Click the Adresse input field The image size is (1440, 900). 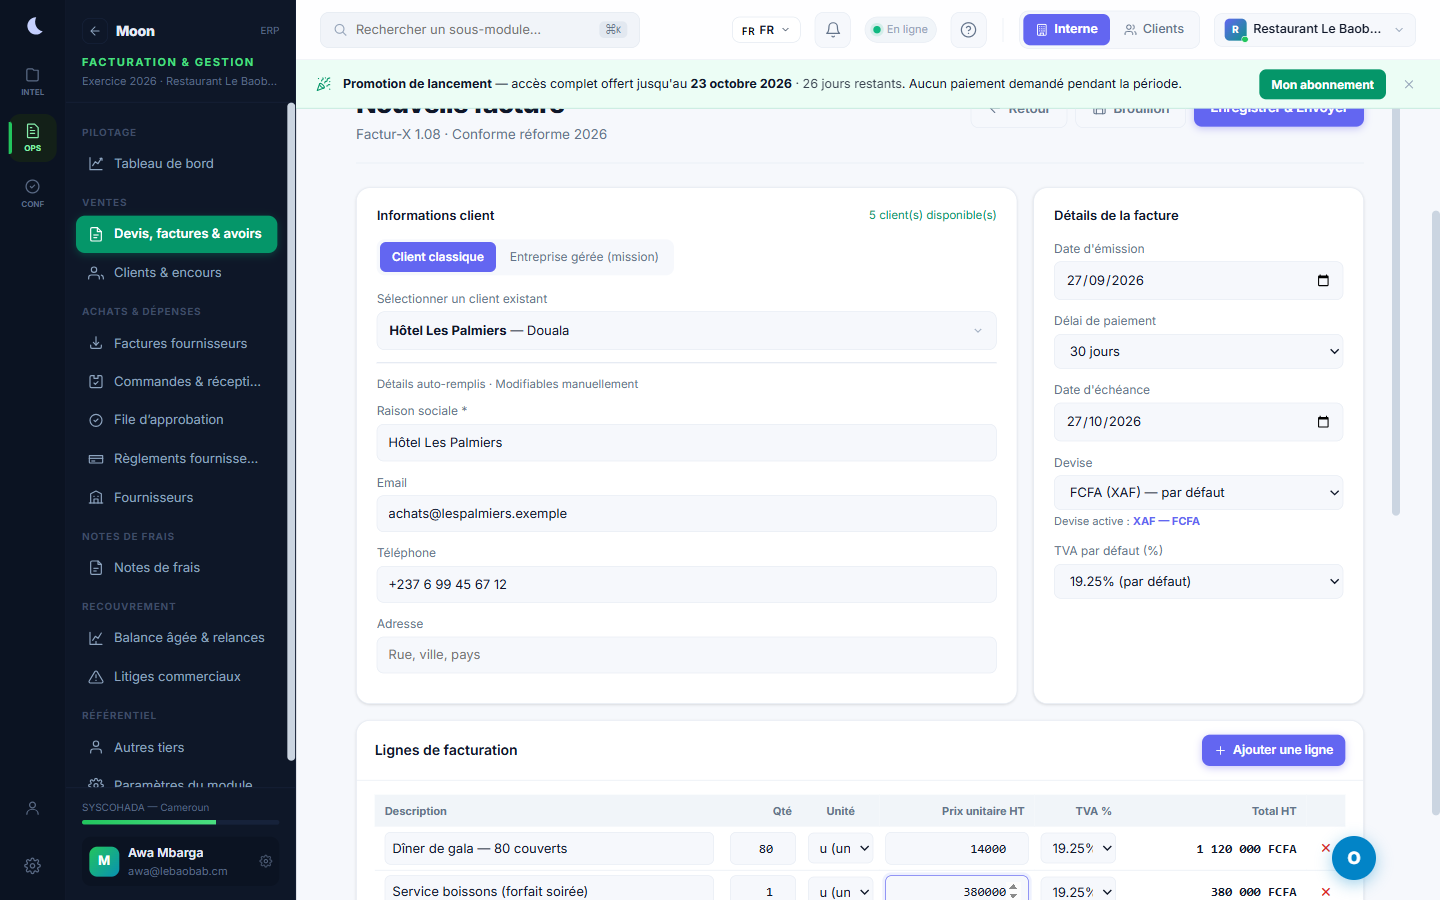pos(686,655)
